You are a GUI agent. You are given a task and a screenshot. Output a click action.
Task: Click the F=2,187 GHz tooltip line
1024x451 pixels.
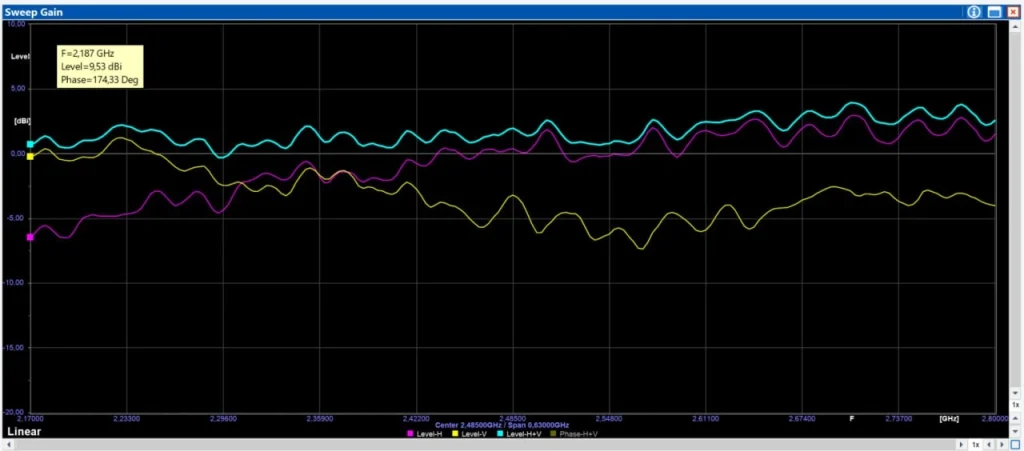[x=88, y=55]
